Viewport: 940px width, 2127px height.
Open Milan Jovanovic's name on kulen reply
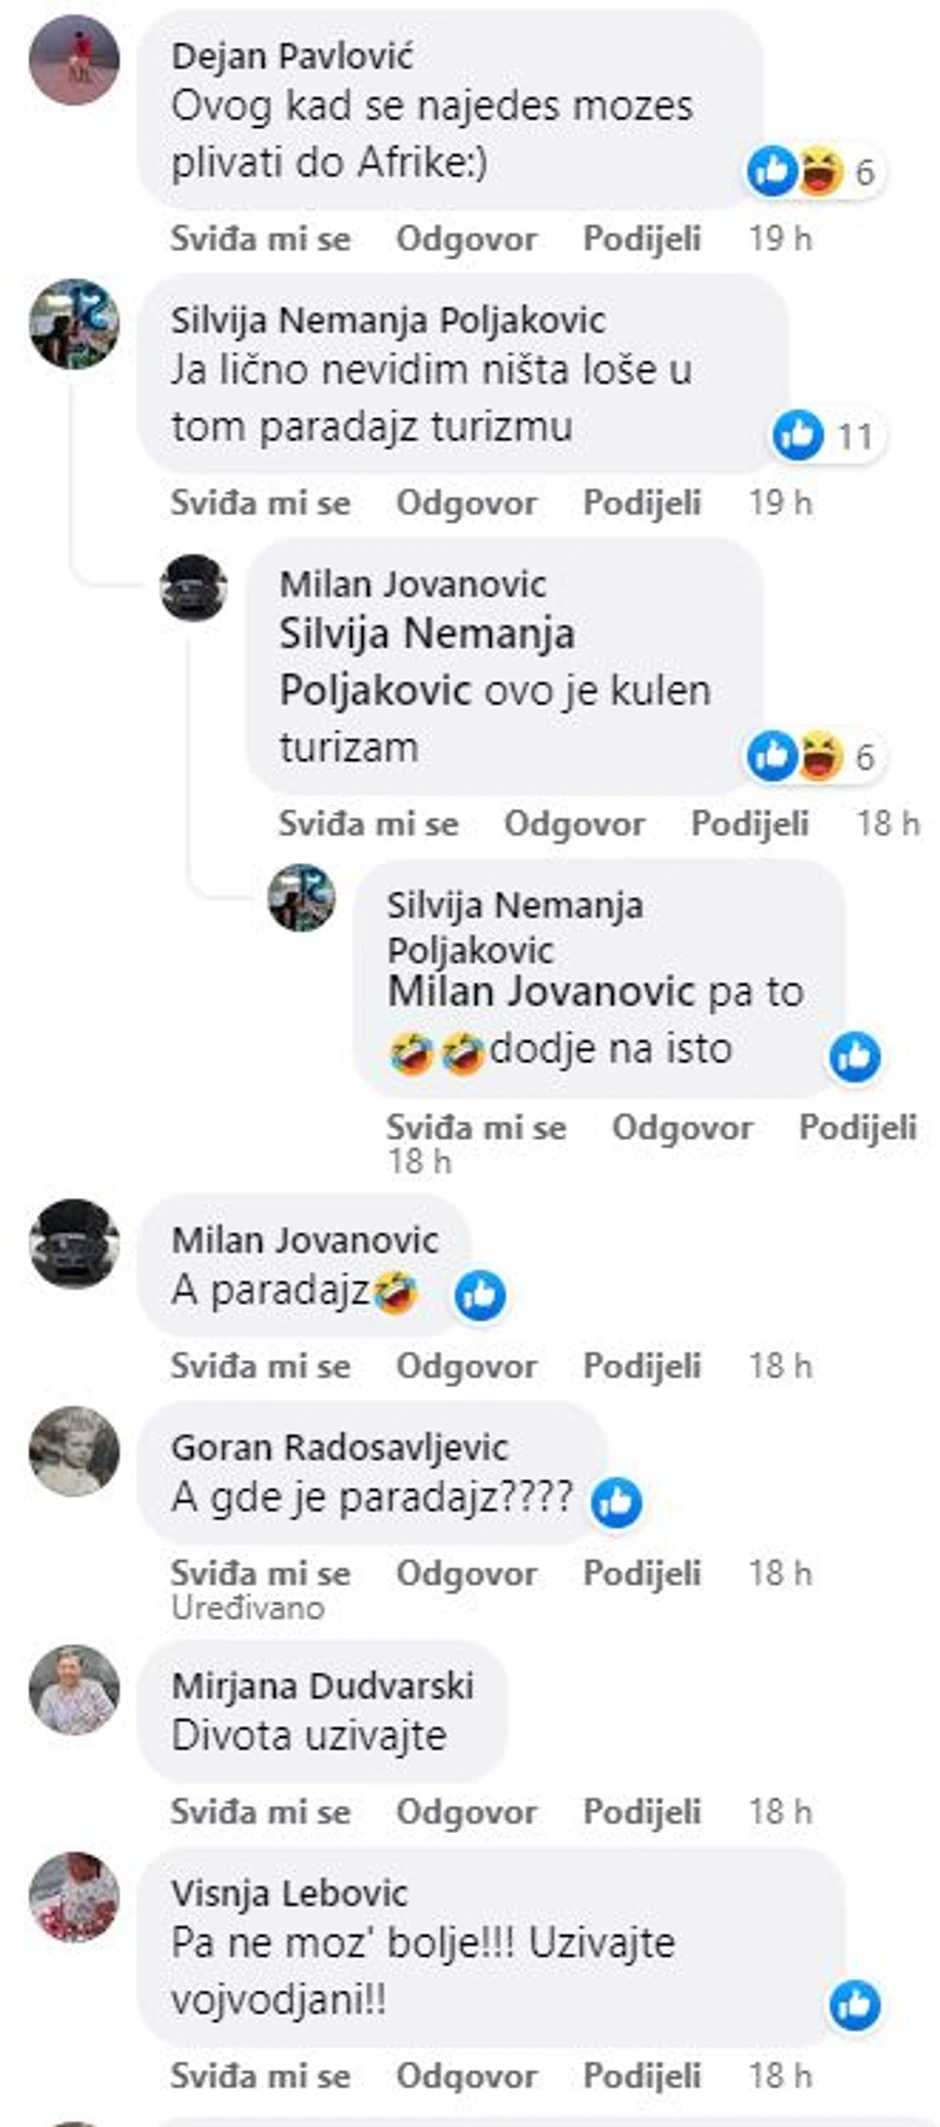413,584
